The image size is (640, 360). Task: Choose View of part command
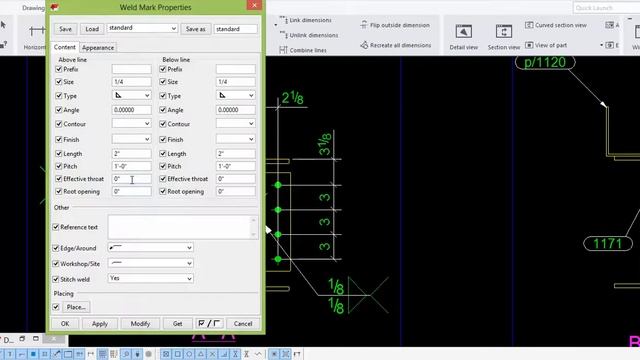point(546,45)
